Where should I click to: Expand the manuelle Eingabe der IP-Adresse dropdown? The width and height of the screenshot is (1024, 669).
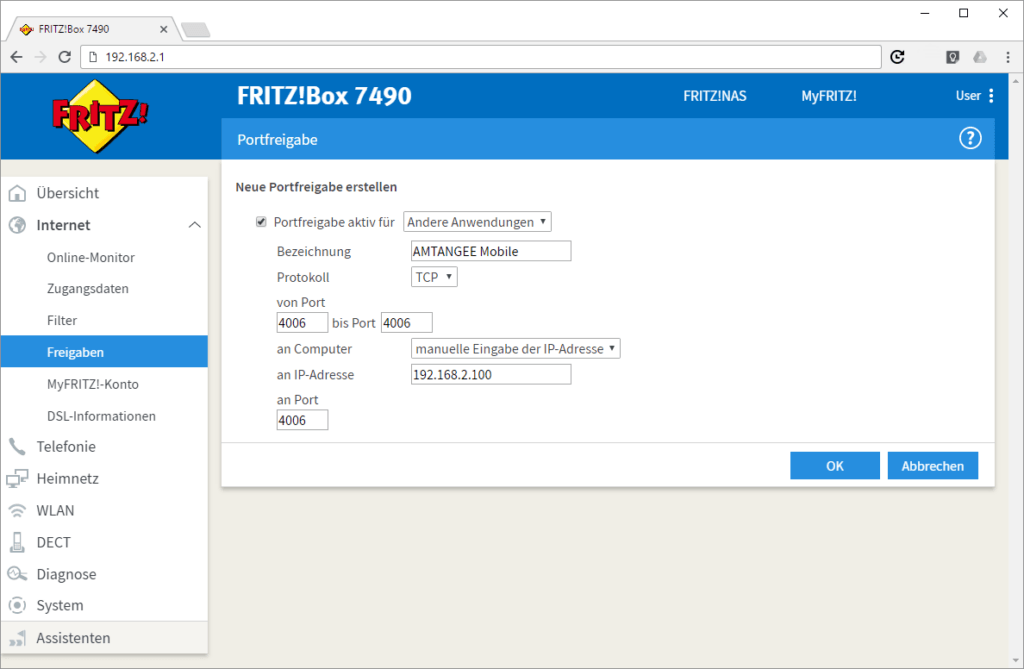click(x=516, y=349)
